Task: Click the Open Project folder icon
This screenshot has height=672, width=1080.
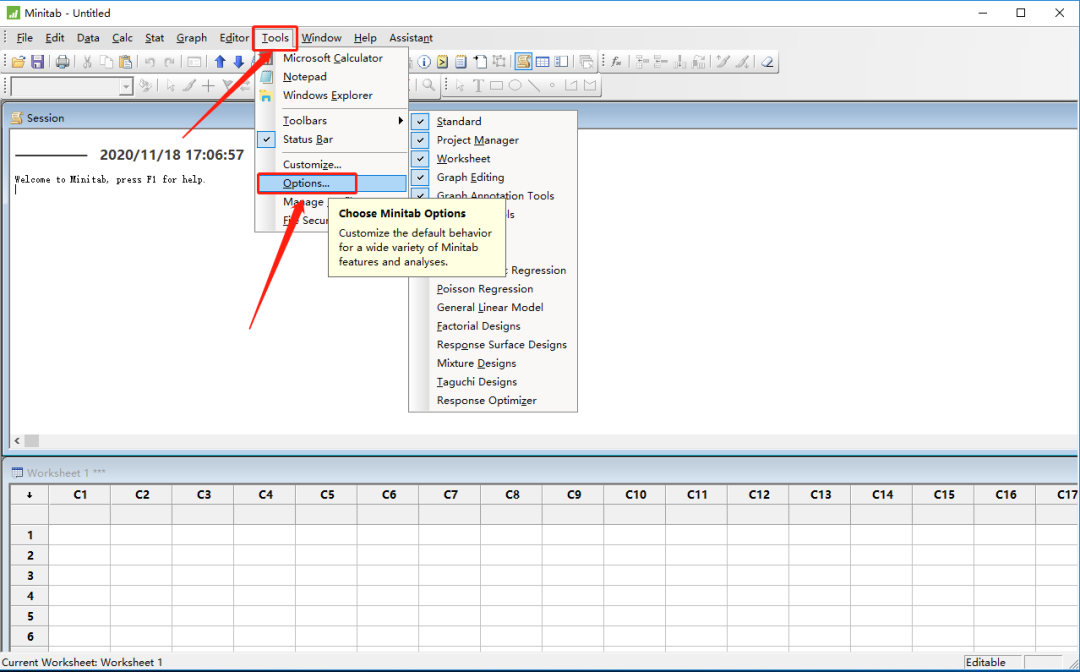Action: (19, 62)
